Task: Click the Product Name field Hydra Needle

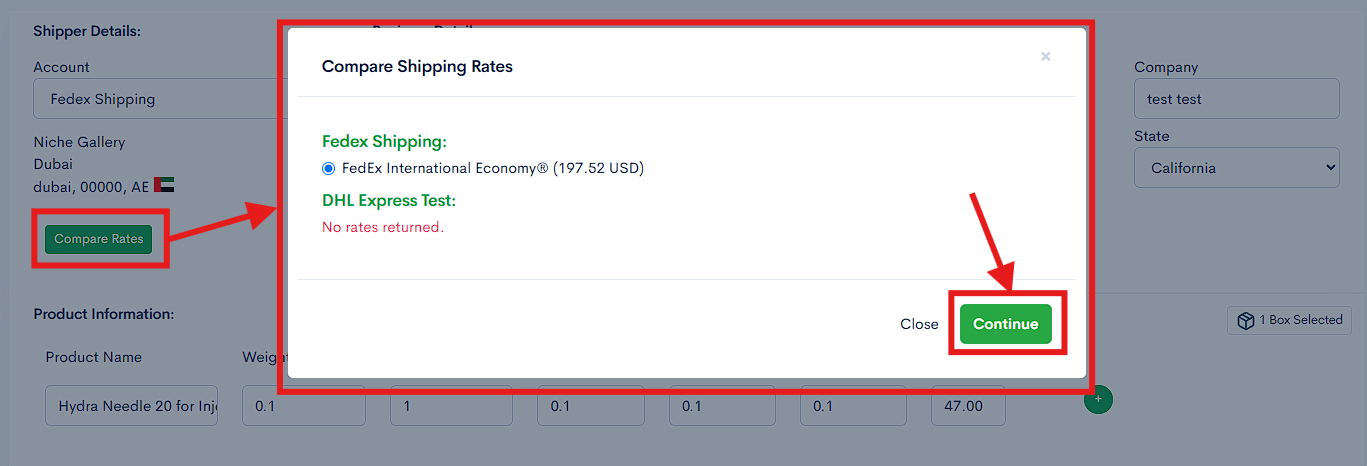Action: point(131,406)
